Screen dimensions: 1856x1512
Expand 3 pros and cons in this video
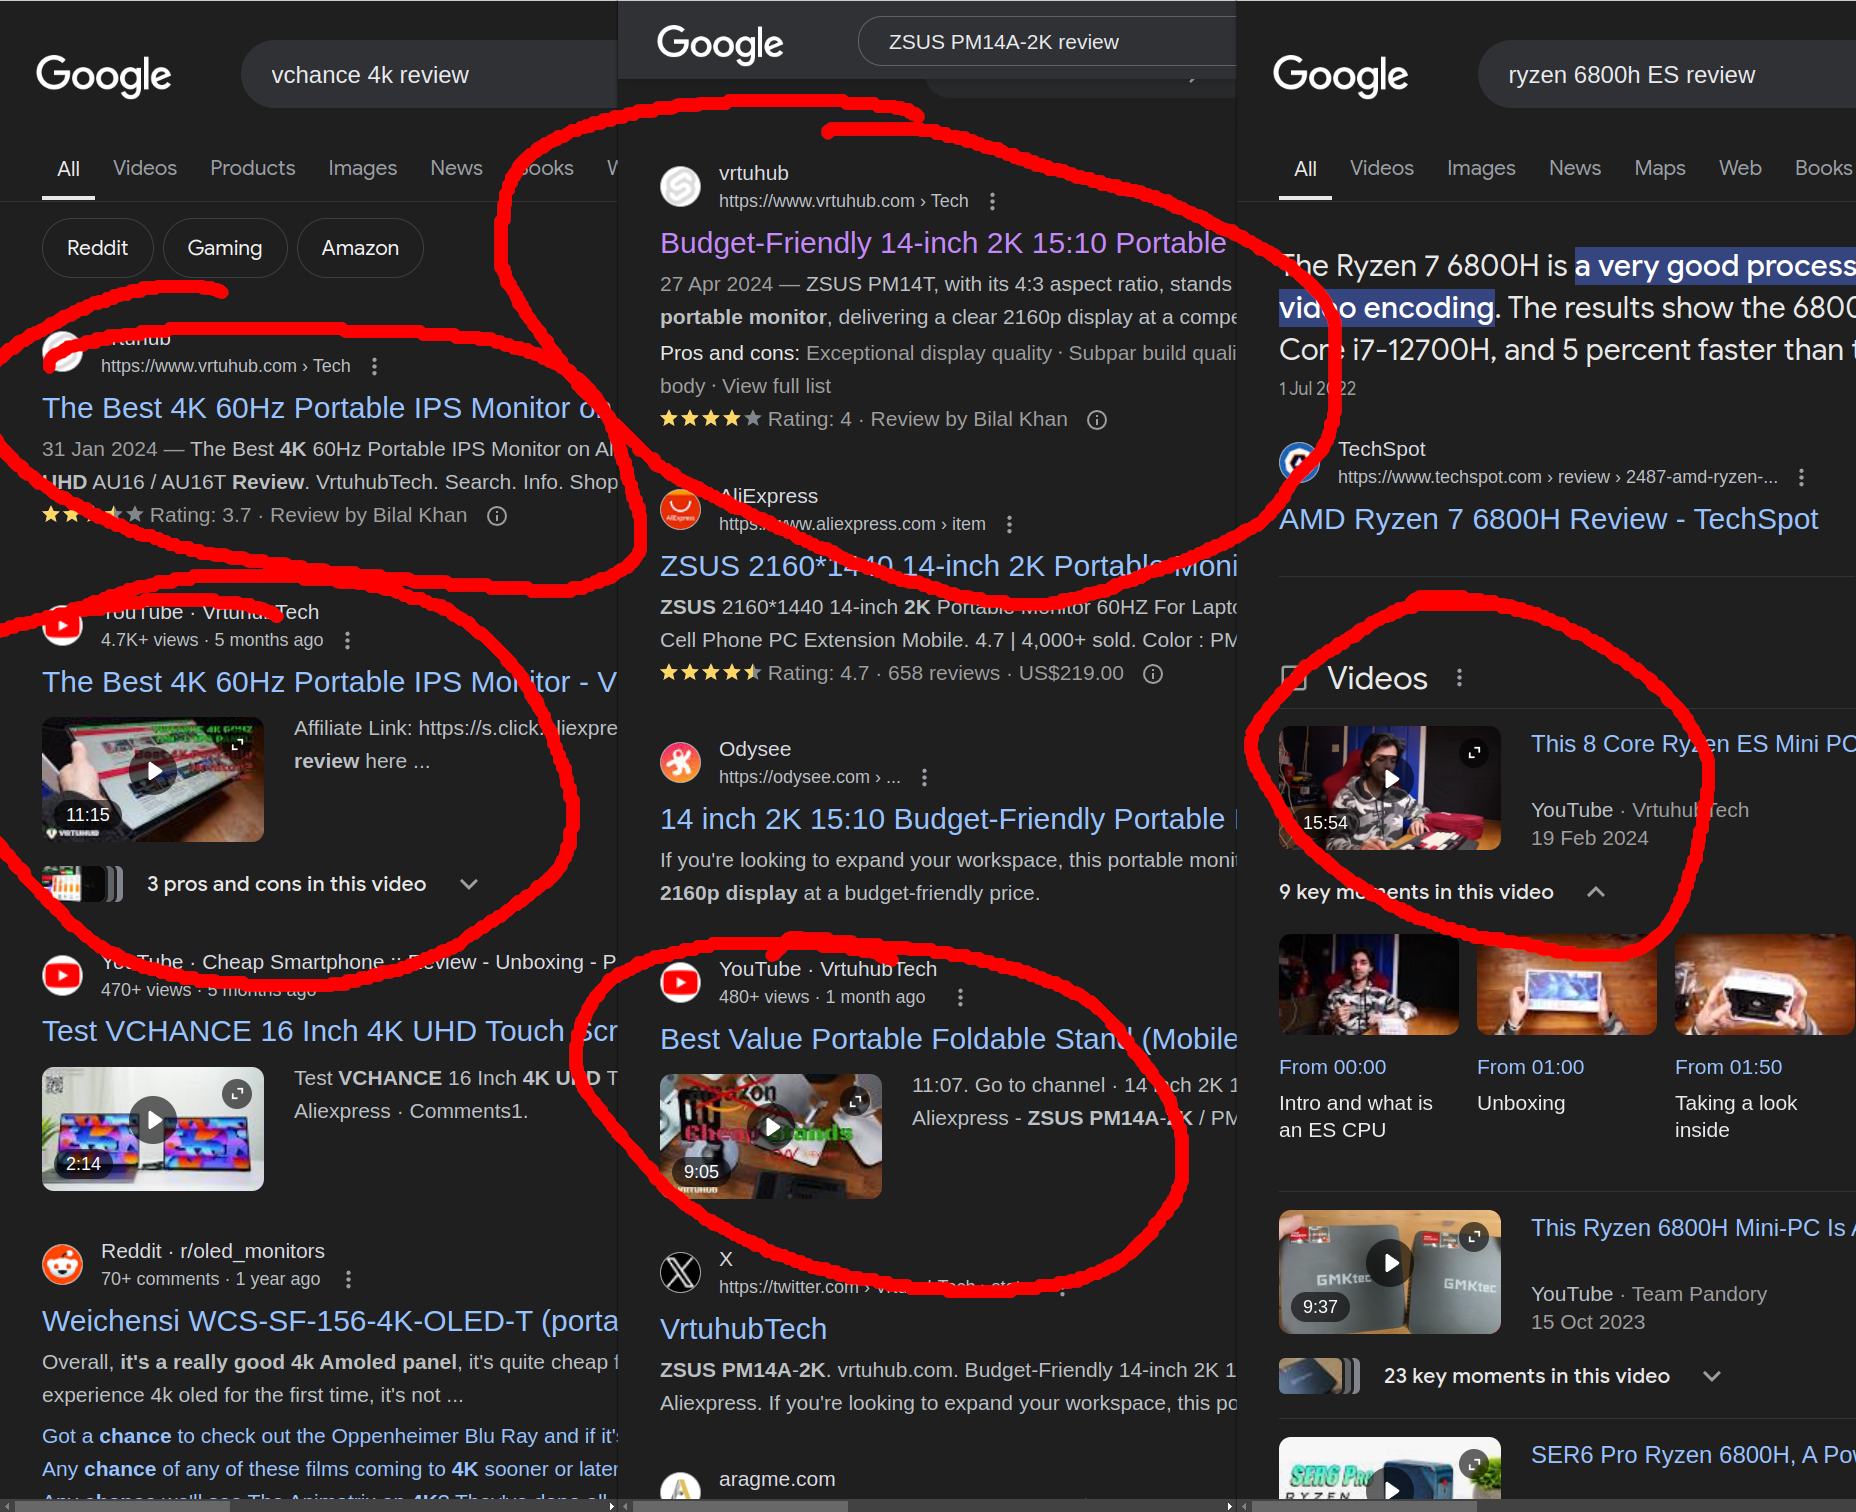click(x=468, y=884)
